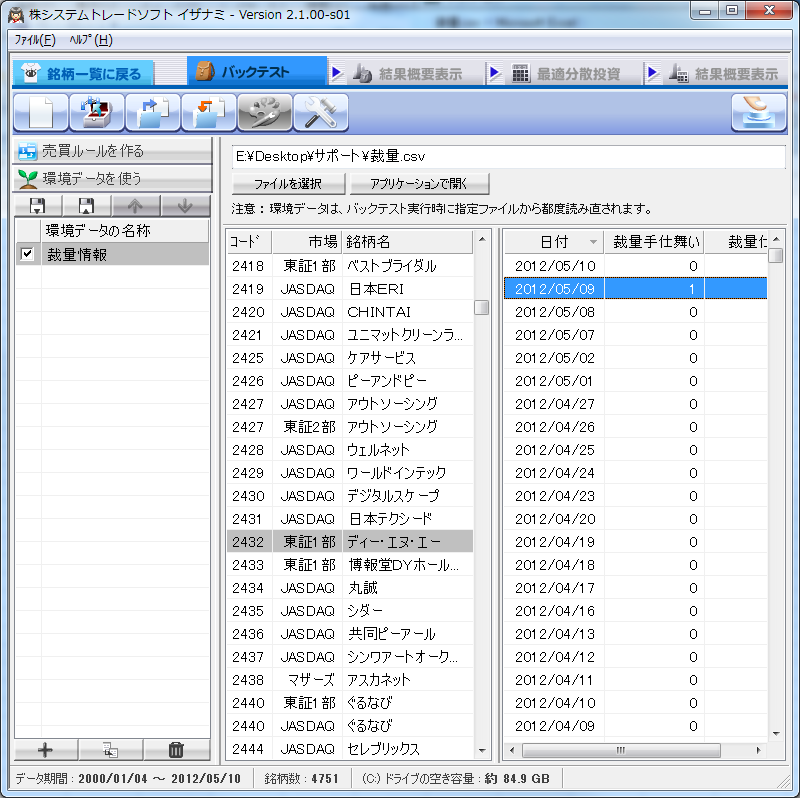Select stock row 2430 デジタルスケープ
800x798 pixels.
pos(350,495)
